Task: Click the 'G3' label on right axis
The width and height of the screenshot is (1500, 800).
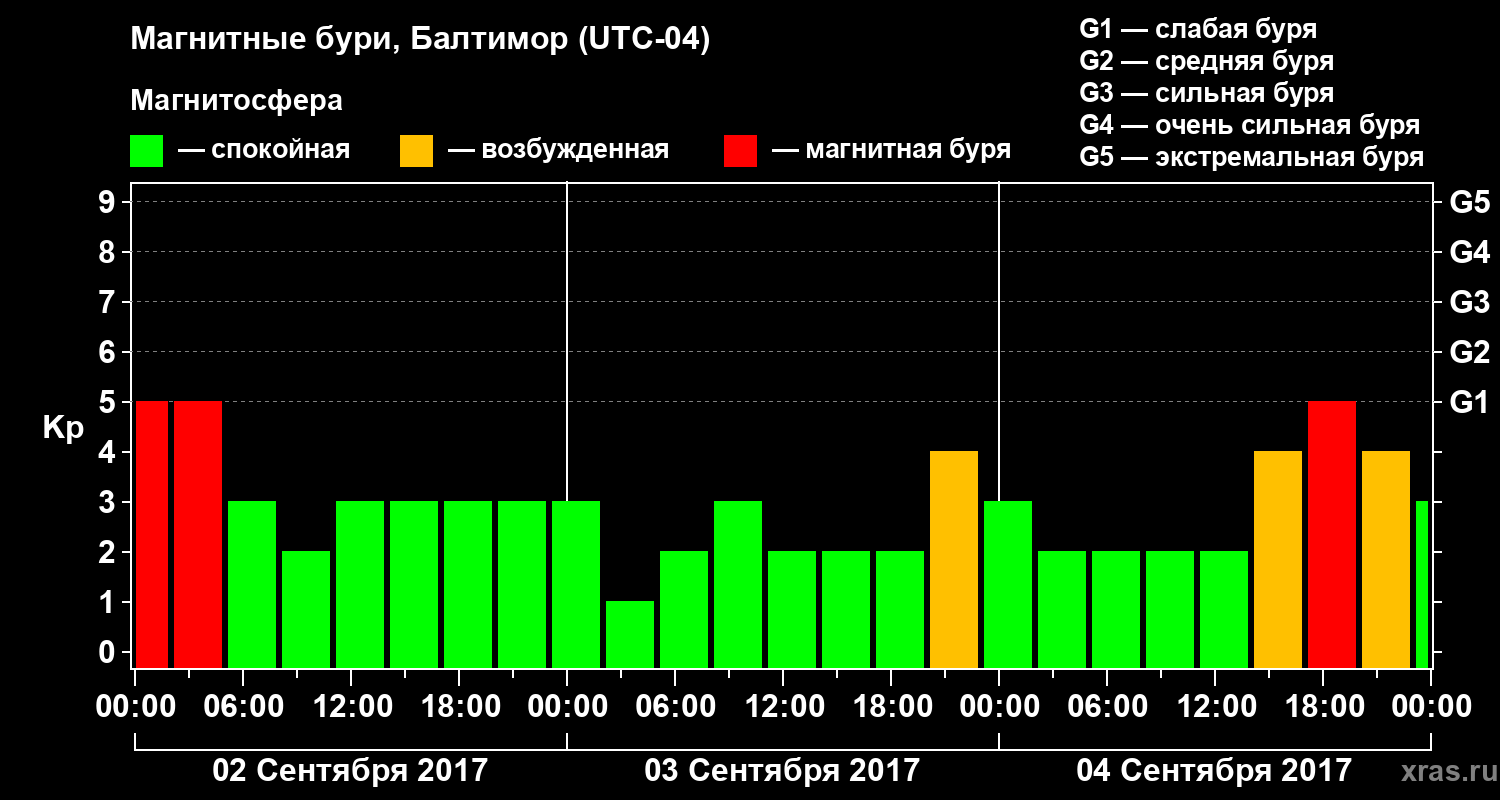Action: [x=1469, y=302]
